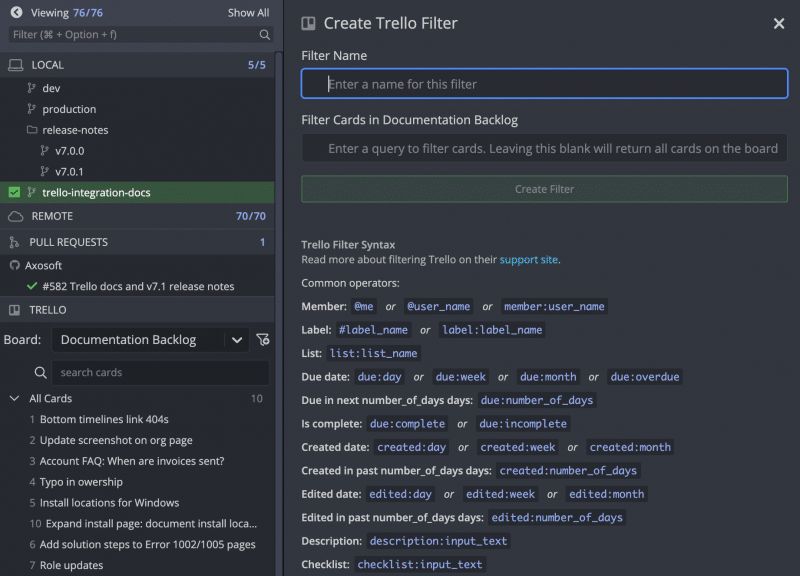Close the Create Trello Filter panel
The width and height of the screenshot is (800, 576).
(779, 23)
